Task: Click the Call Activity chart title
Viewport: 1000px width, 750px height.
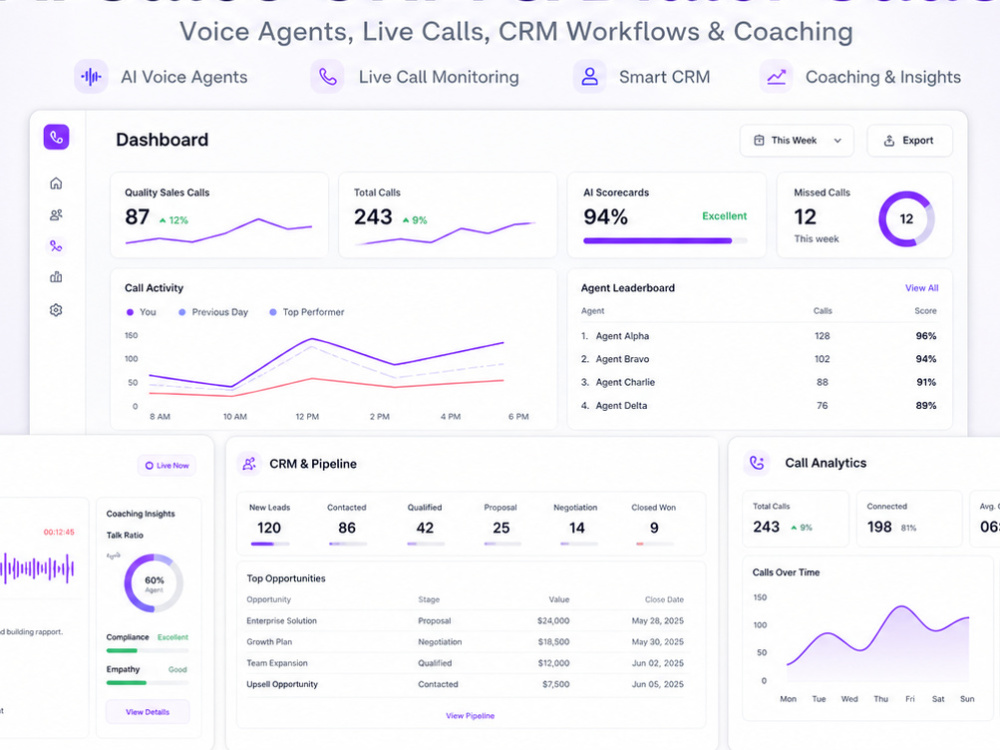Action: pos(154,288)
